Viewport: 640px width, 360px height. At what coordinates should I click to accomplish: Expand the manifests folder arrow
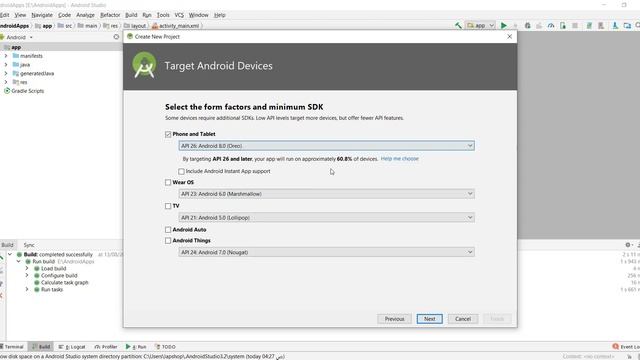6,56
